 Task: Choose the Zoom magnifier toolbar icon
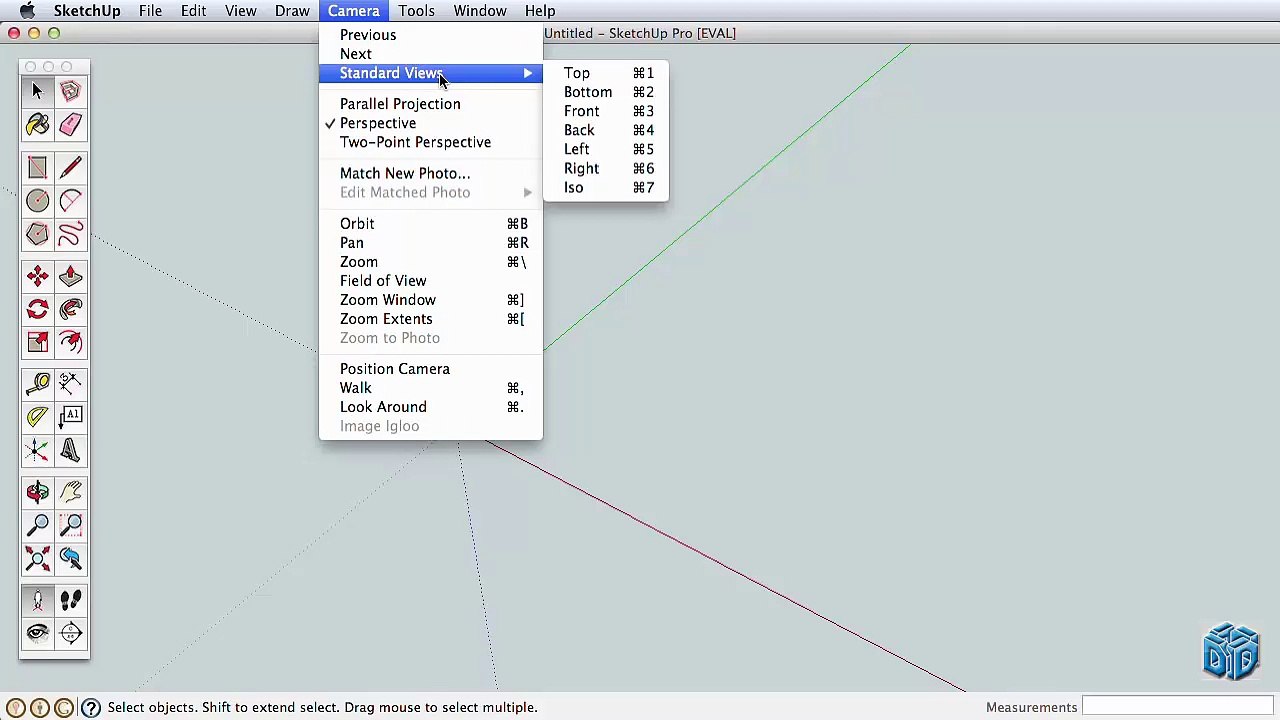tap(37, 525)
